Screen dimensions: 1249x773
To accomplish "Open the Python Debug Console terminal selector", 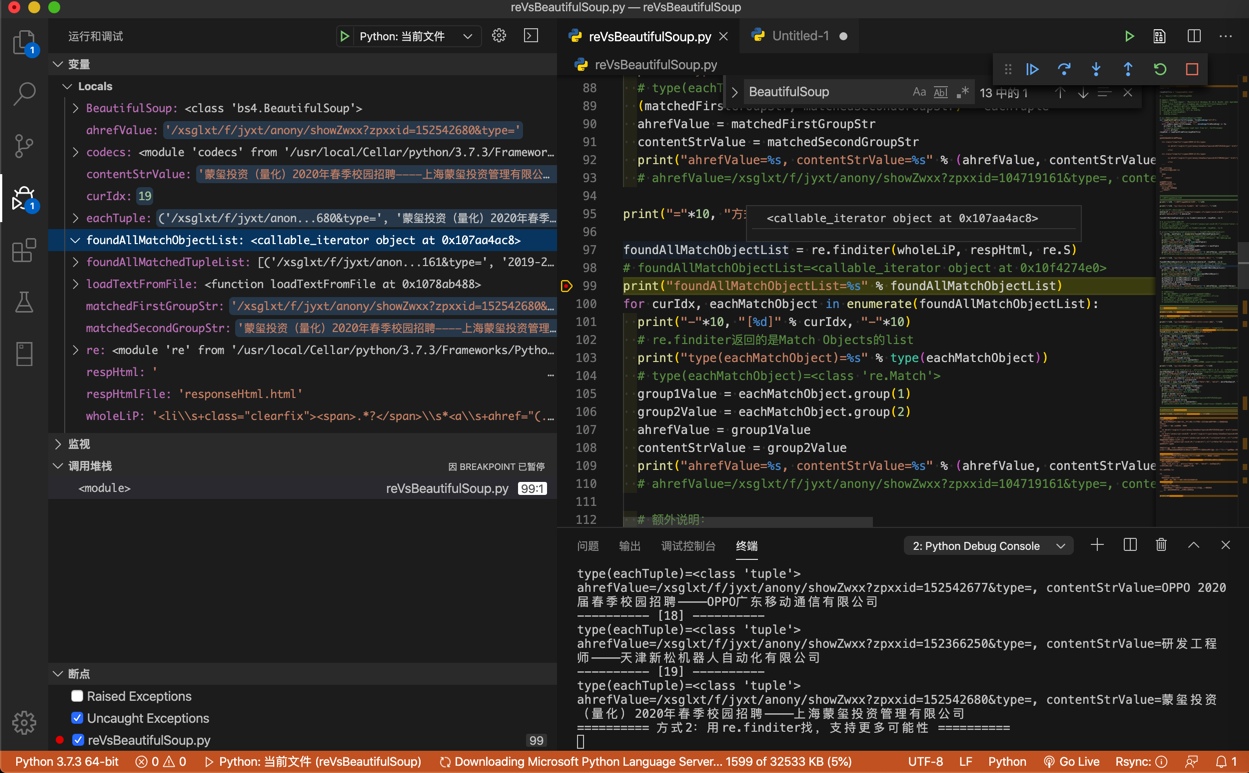I will pos(988,546).
